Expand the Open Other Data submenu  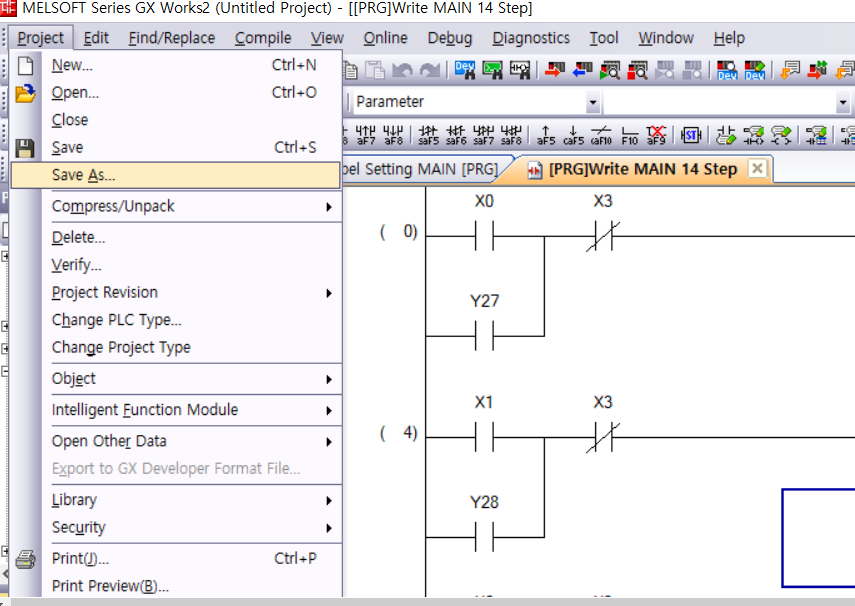pos(328,441)
